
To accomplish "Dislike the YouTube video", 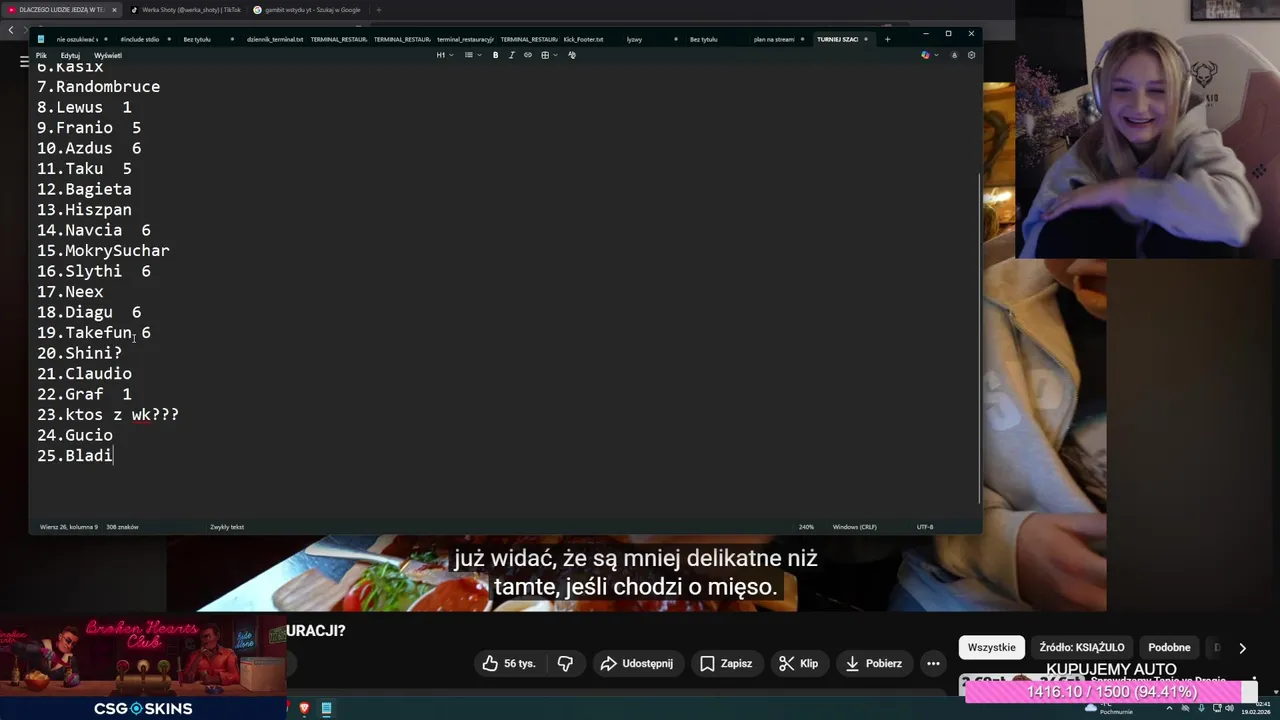I will pyautogui.click(x=565, y=663).
